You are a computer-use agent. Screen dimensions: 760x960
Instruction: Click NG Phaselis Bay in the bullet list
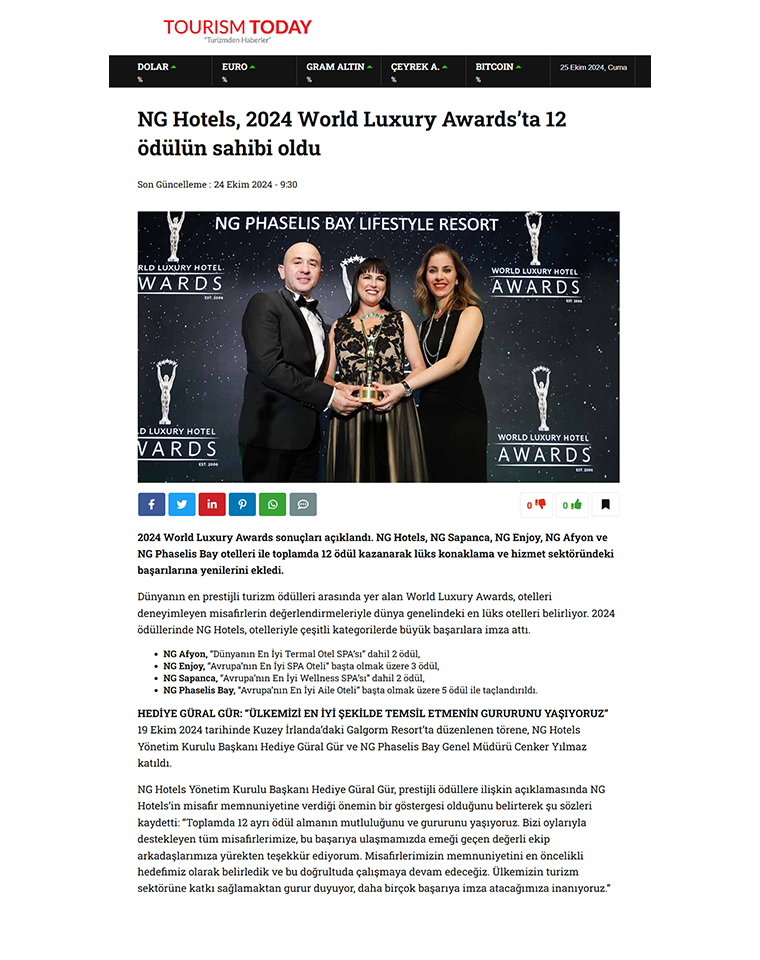tap(200, 689)
